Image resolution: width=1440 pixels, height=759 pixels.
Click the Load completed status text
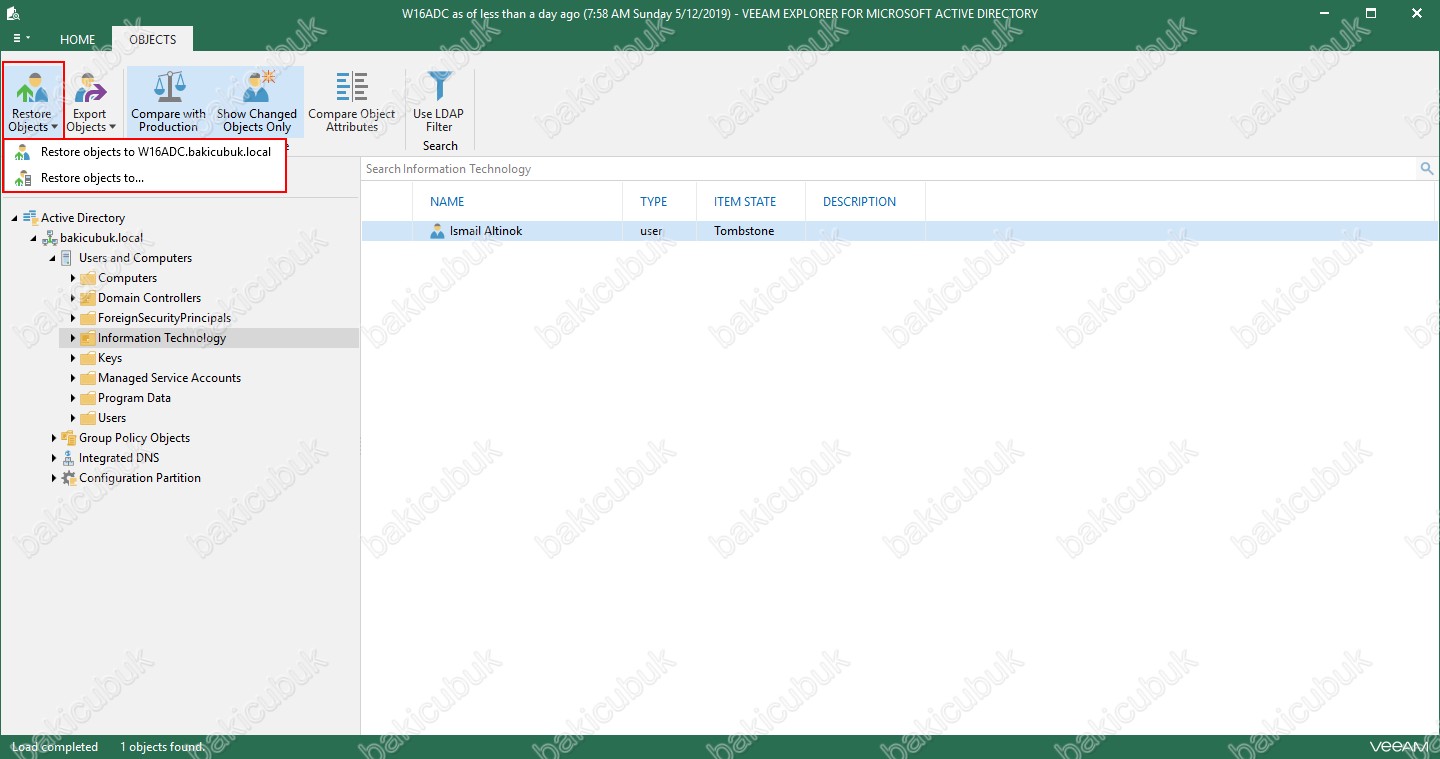54,747
